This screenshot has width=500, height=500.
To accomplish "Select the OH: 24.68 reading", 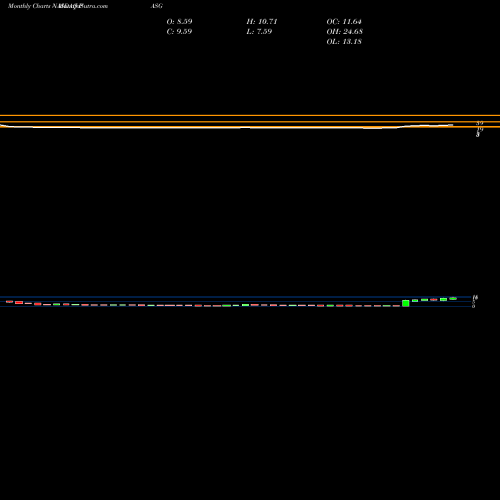I will tap(345, 31).
